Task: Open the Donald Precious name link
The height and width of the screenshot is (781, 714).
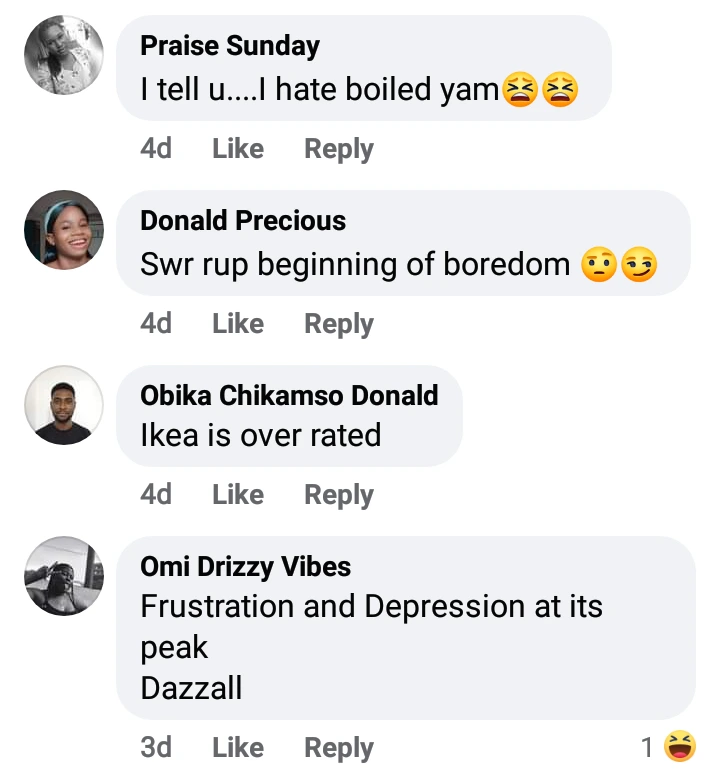Action: click(x=243, y=221)
